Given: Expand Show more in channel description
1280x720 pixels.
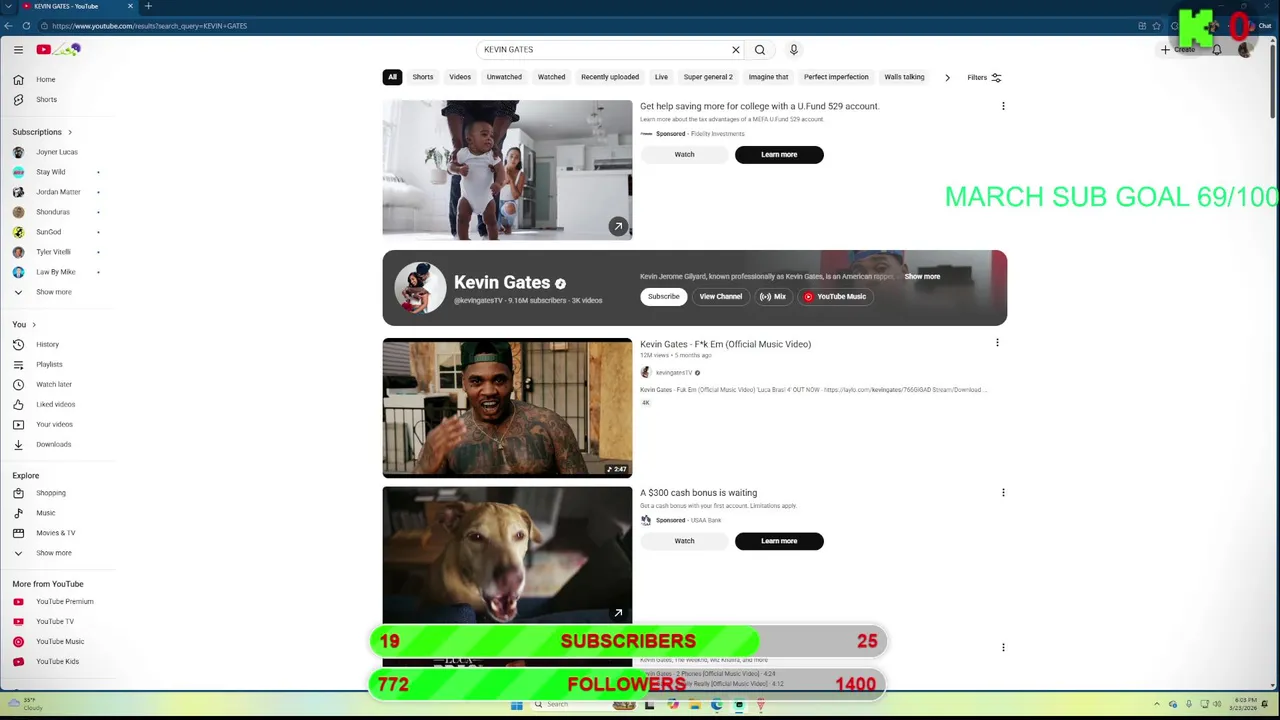Looking at the screenshot, I should click(922, 276).
